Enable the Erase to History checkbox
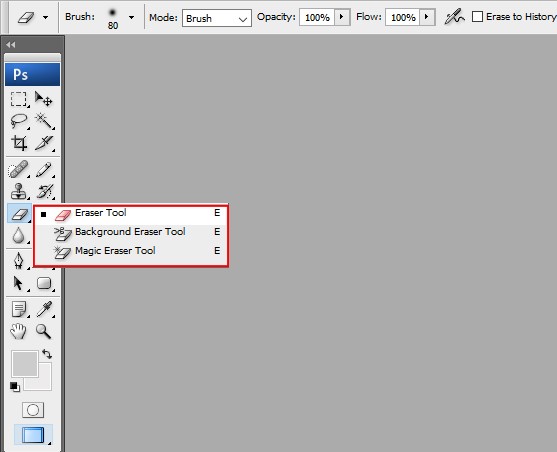 click(x=477, y=17)
